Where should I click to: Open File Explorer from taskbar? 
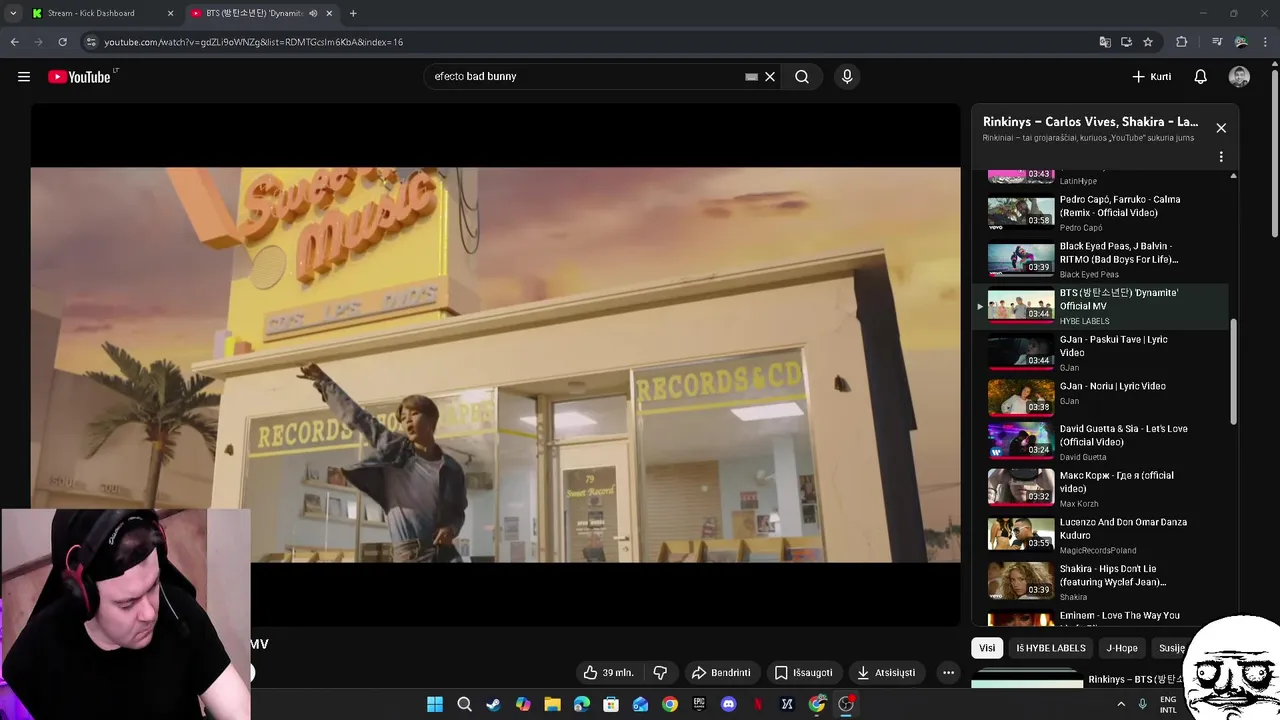(552, 705)
